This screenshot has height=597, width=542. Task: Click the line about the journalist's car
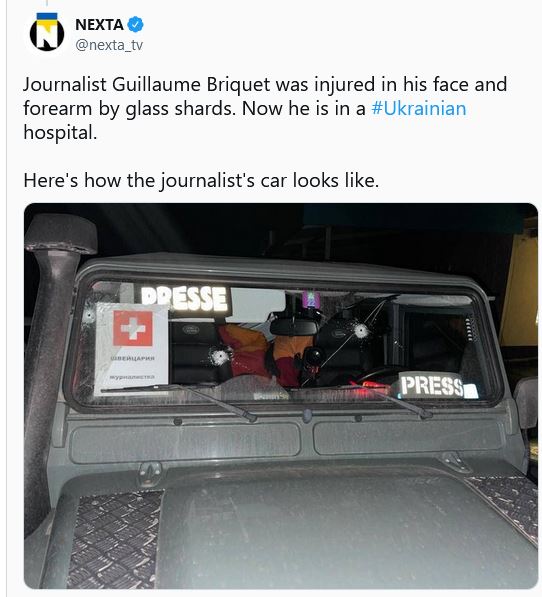point(201,180)
